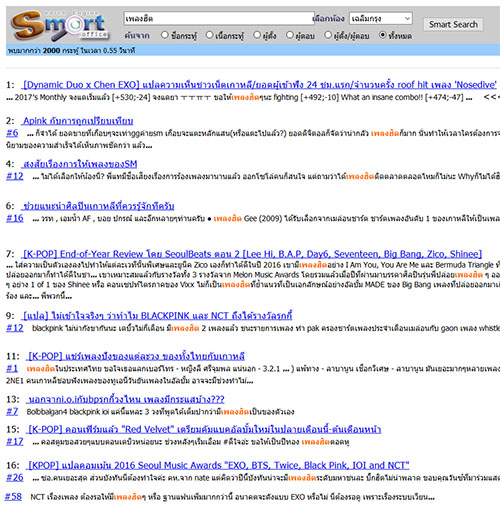Jump to reply #16 mentioning Gee (2009)
This screenshot has height=510, width=500.
pyautogui.click(x=15, y=218)
